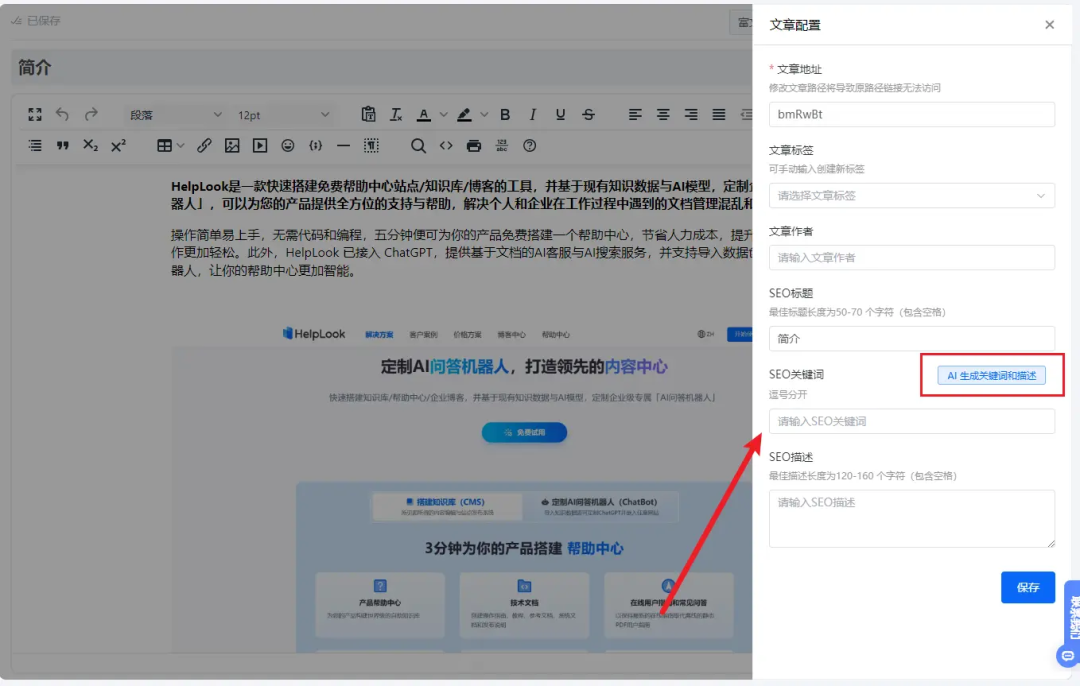This screenshot has width=1080, height=686.
Task: Click the 免费试用 button in screenshot
Action: [524, 433]
